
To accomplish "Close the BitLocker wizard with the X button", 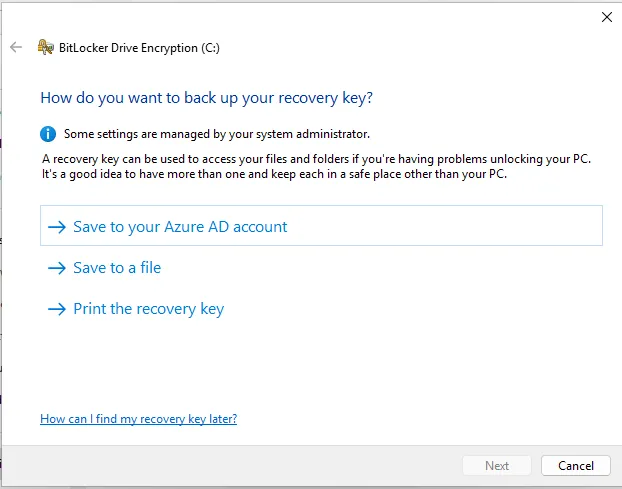I will [x=606, y=16].
